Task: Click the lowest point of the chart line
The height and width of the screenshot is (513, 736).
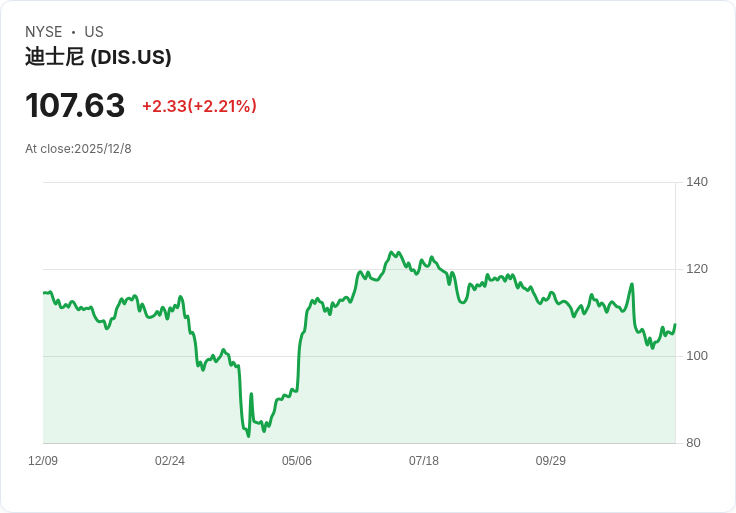Action: coord(248,436)
